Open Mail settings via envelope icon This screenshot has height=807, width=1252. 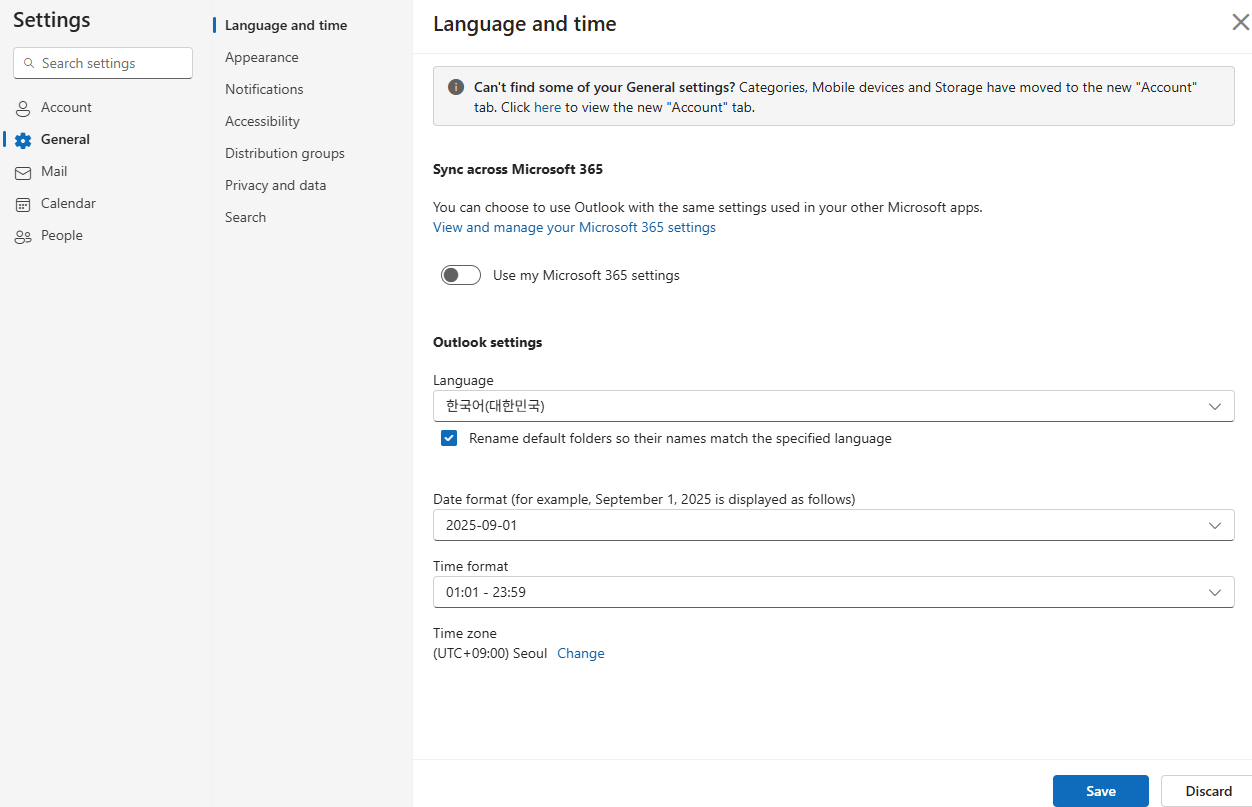click(22, 171)
